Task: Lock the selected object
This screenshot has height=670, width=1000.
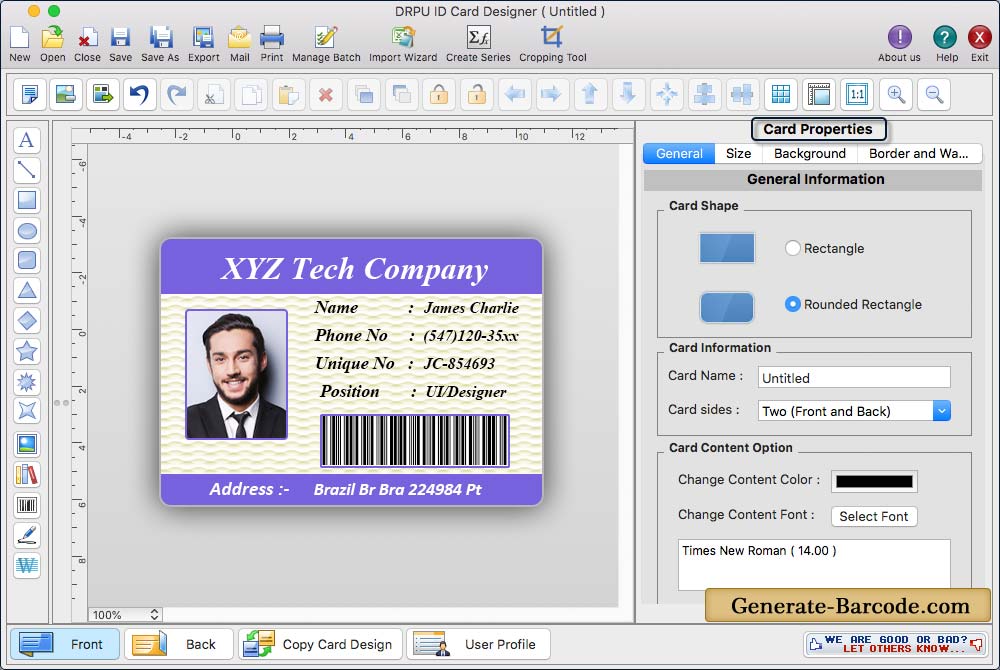Action: tap(439, 94)
